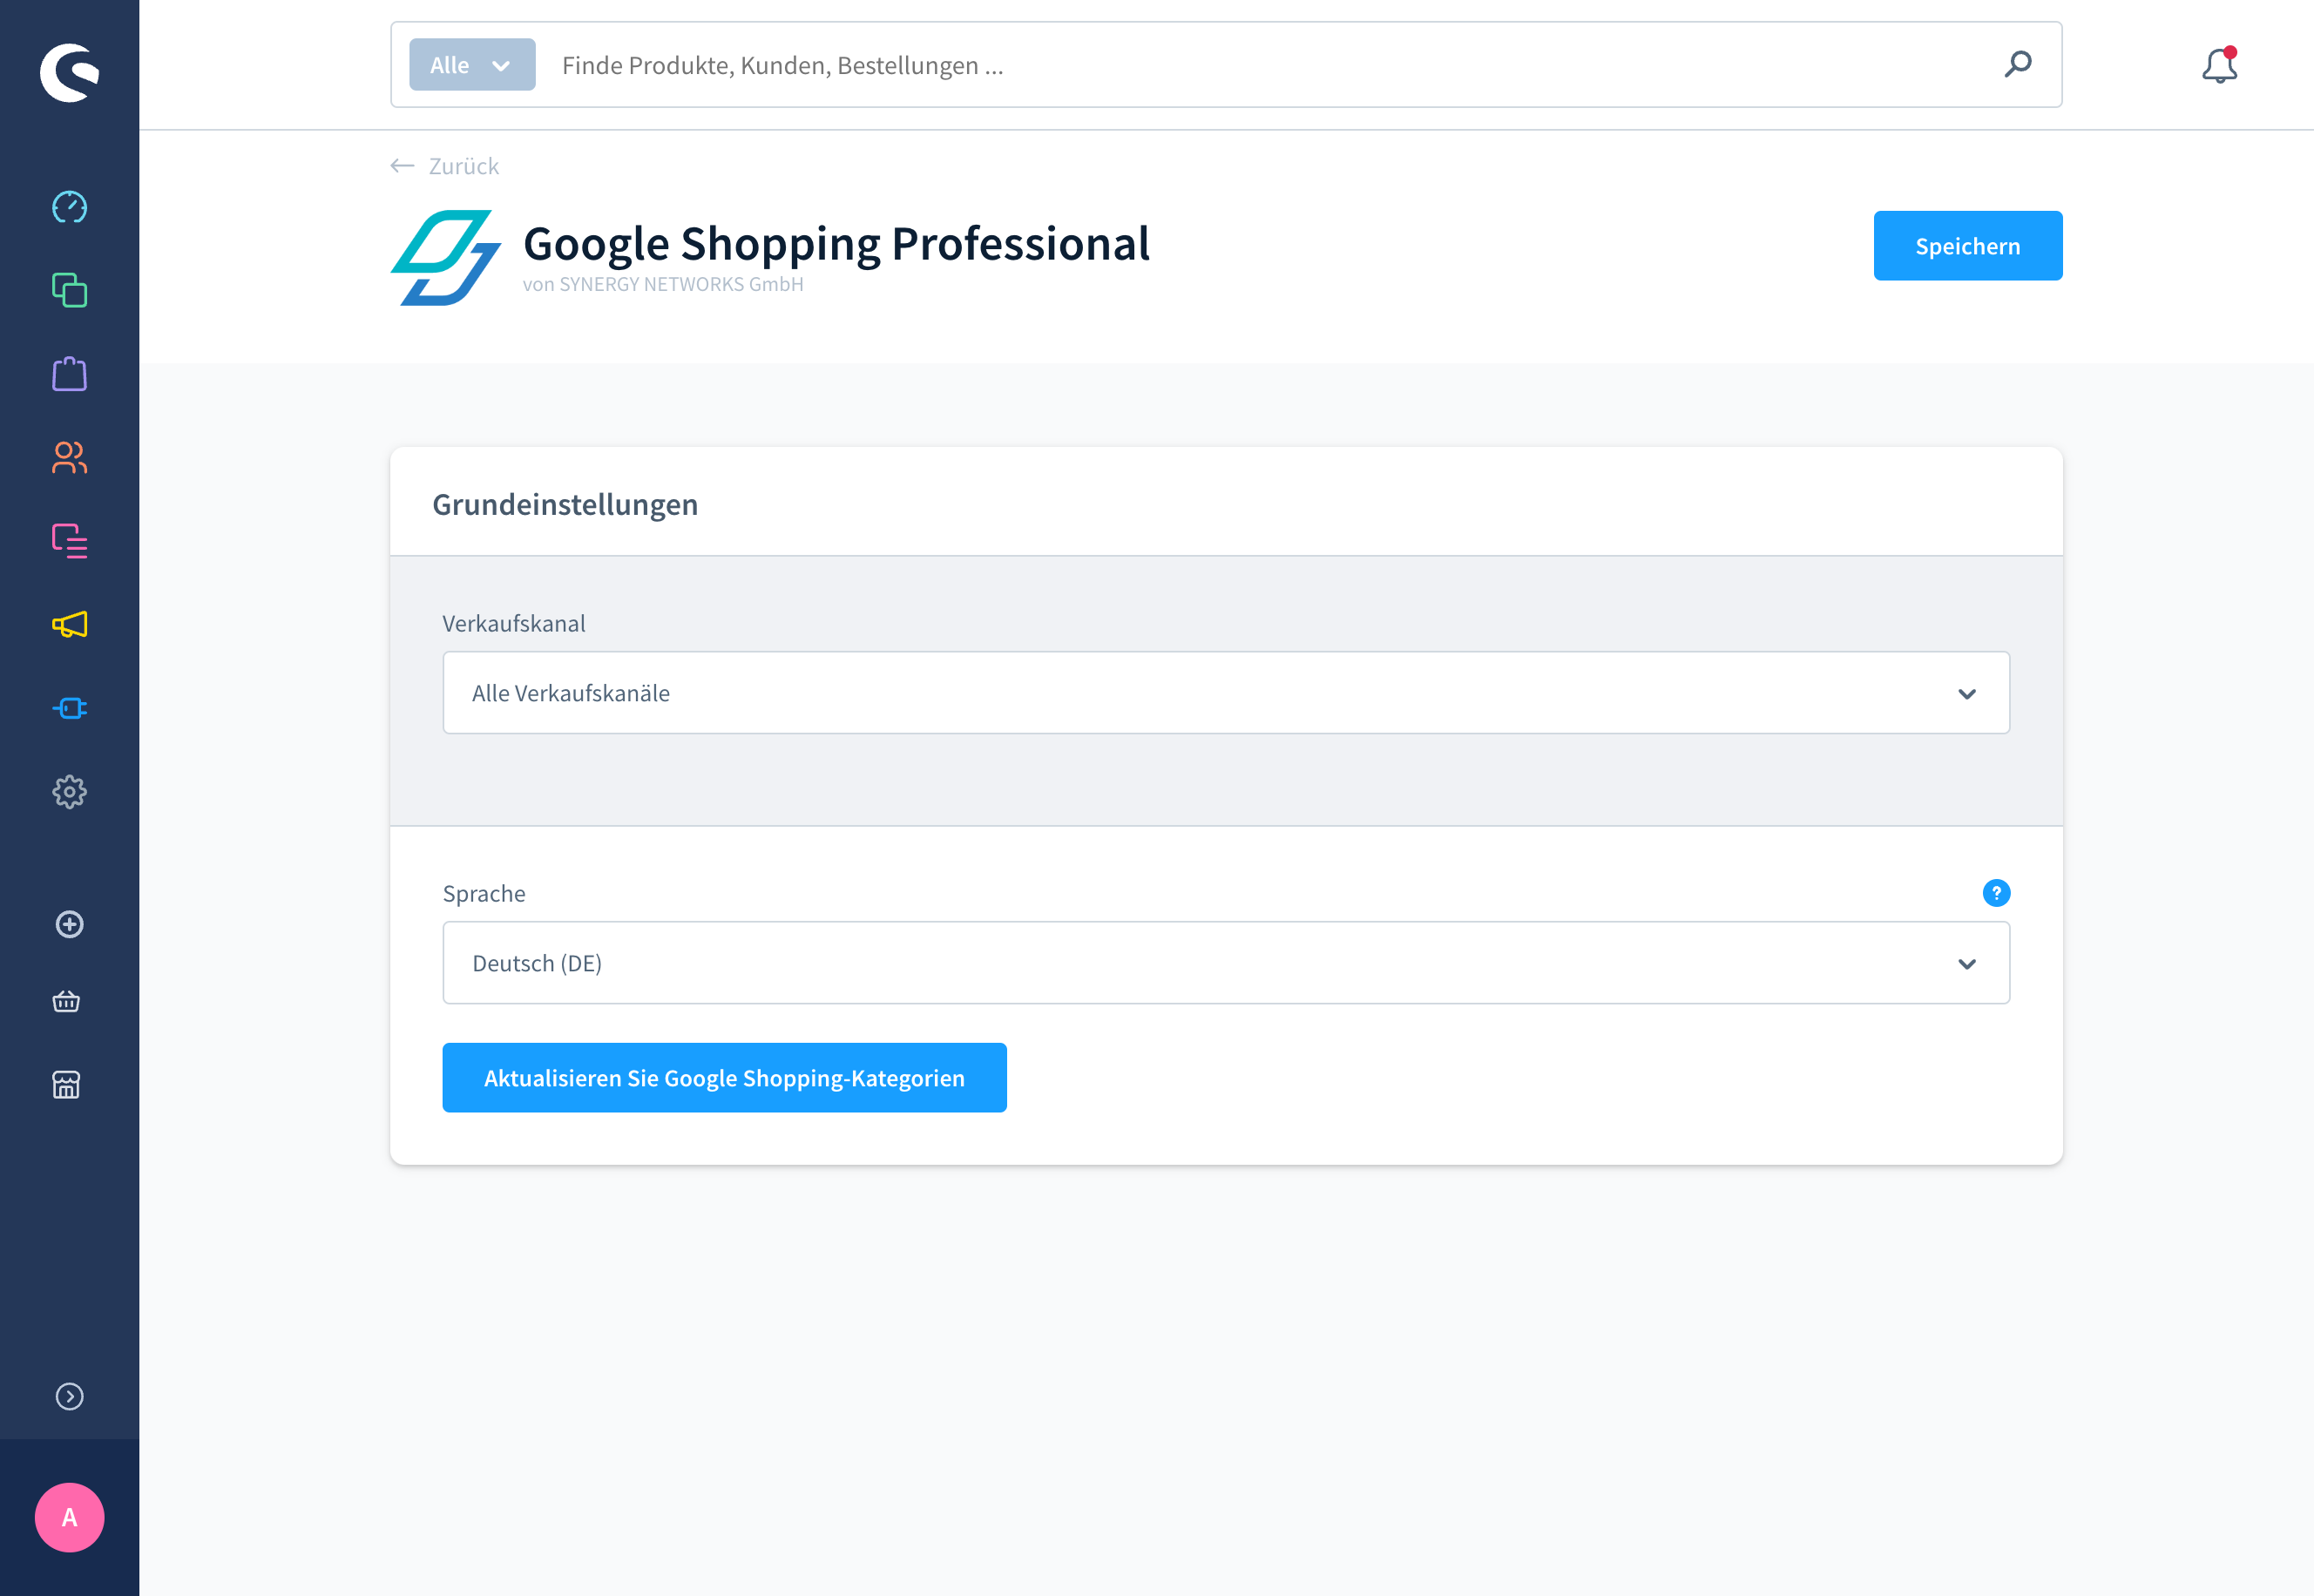Click Aktualisieren Sie Google Shopping-Kategorien button
2314x1596 pixels.
tap(724, 1078)
